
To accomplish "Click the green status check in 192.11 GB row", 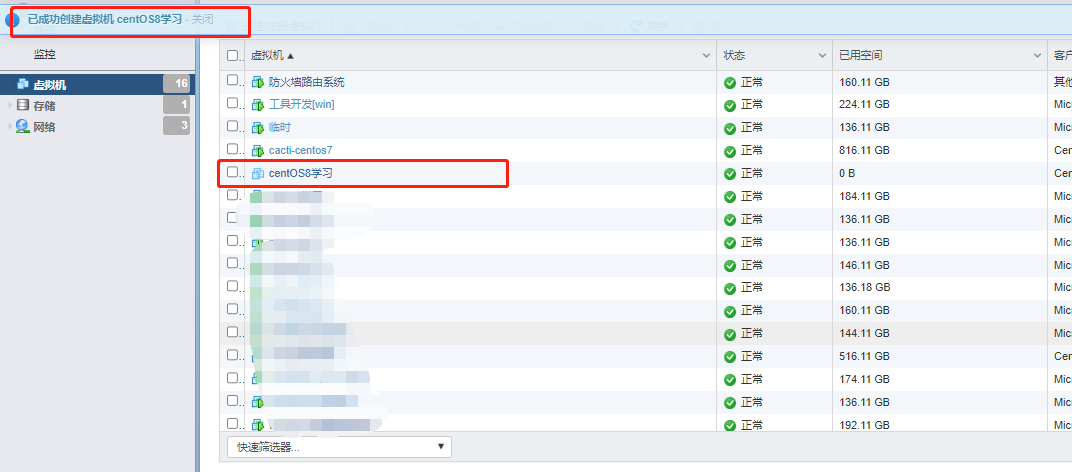I will pos(730,425).
